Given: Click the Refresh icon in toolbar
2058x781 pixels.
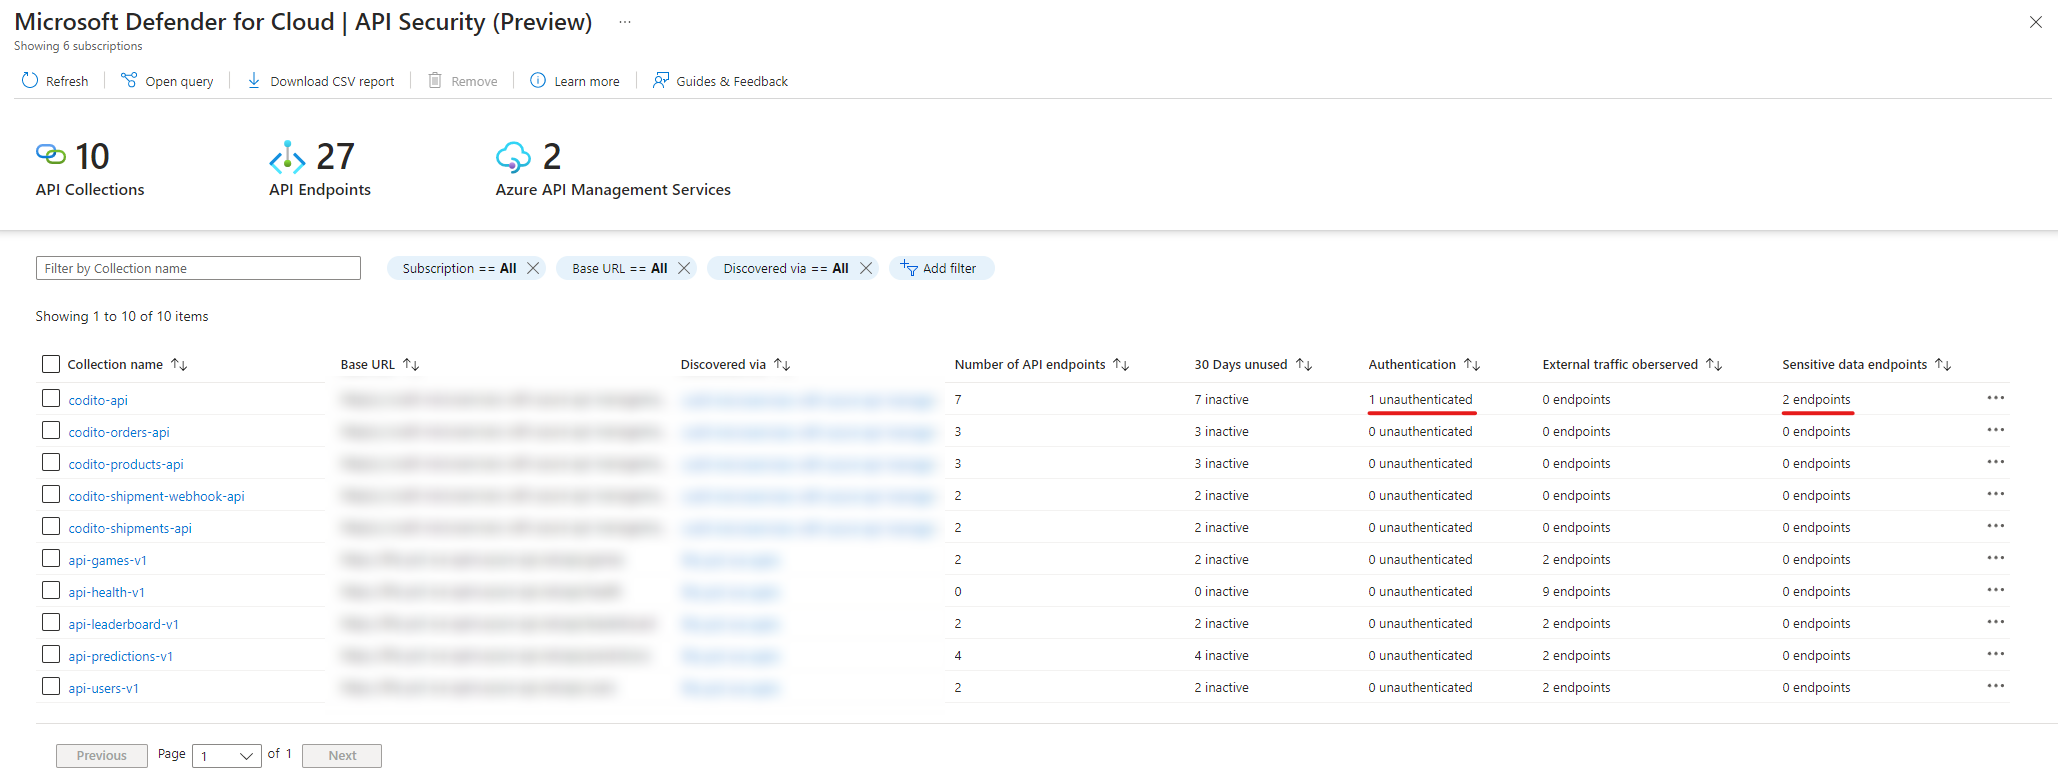Looking at the screenshot, I should pos(30,81).
